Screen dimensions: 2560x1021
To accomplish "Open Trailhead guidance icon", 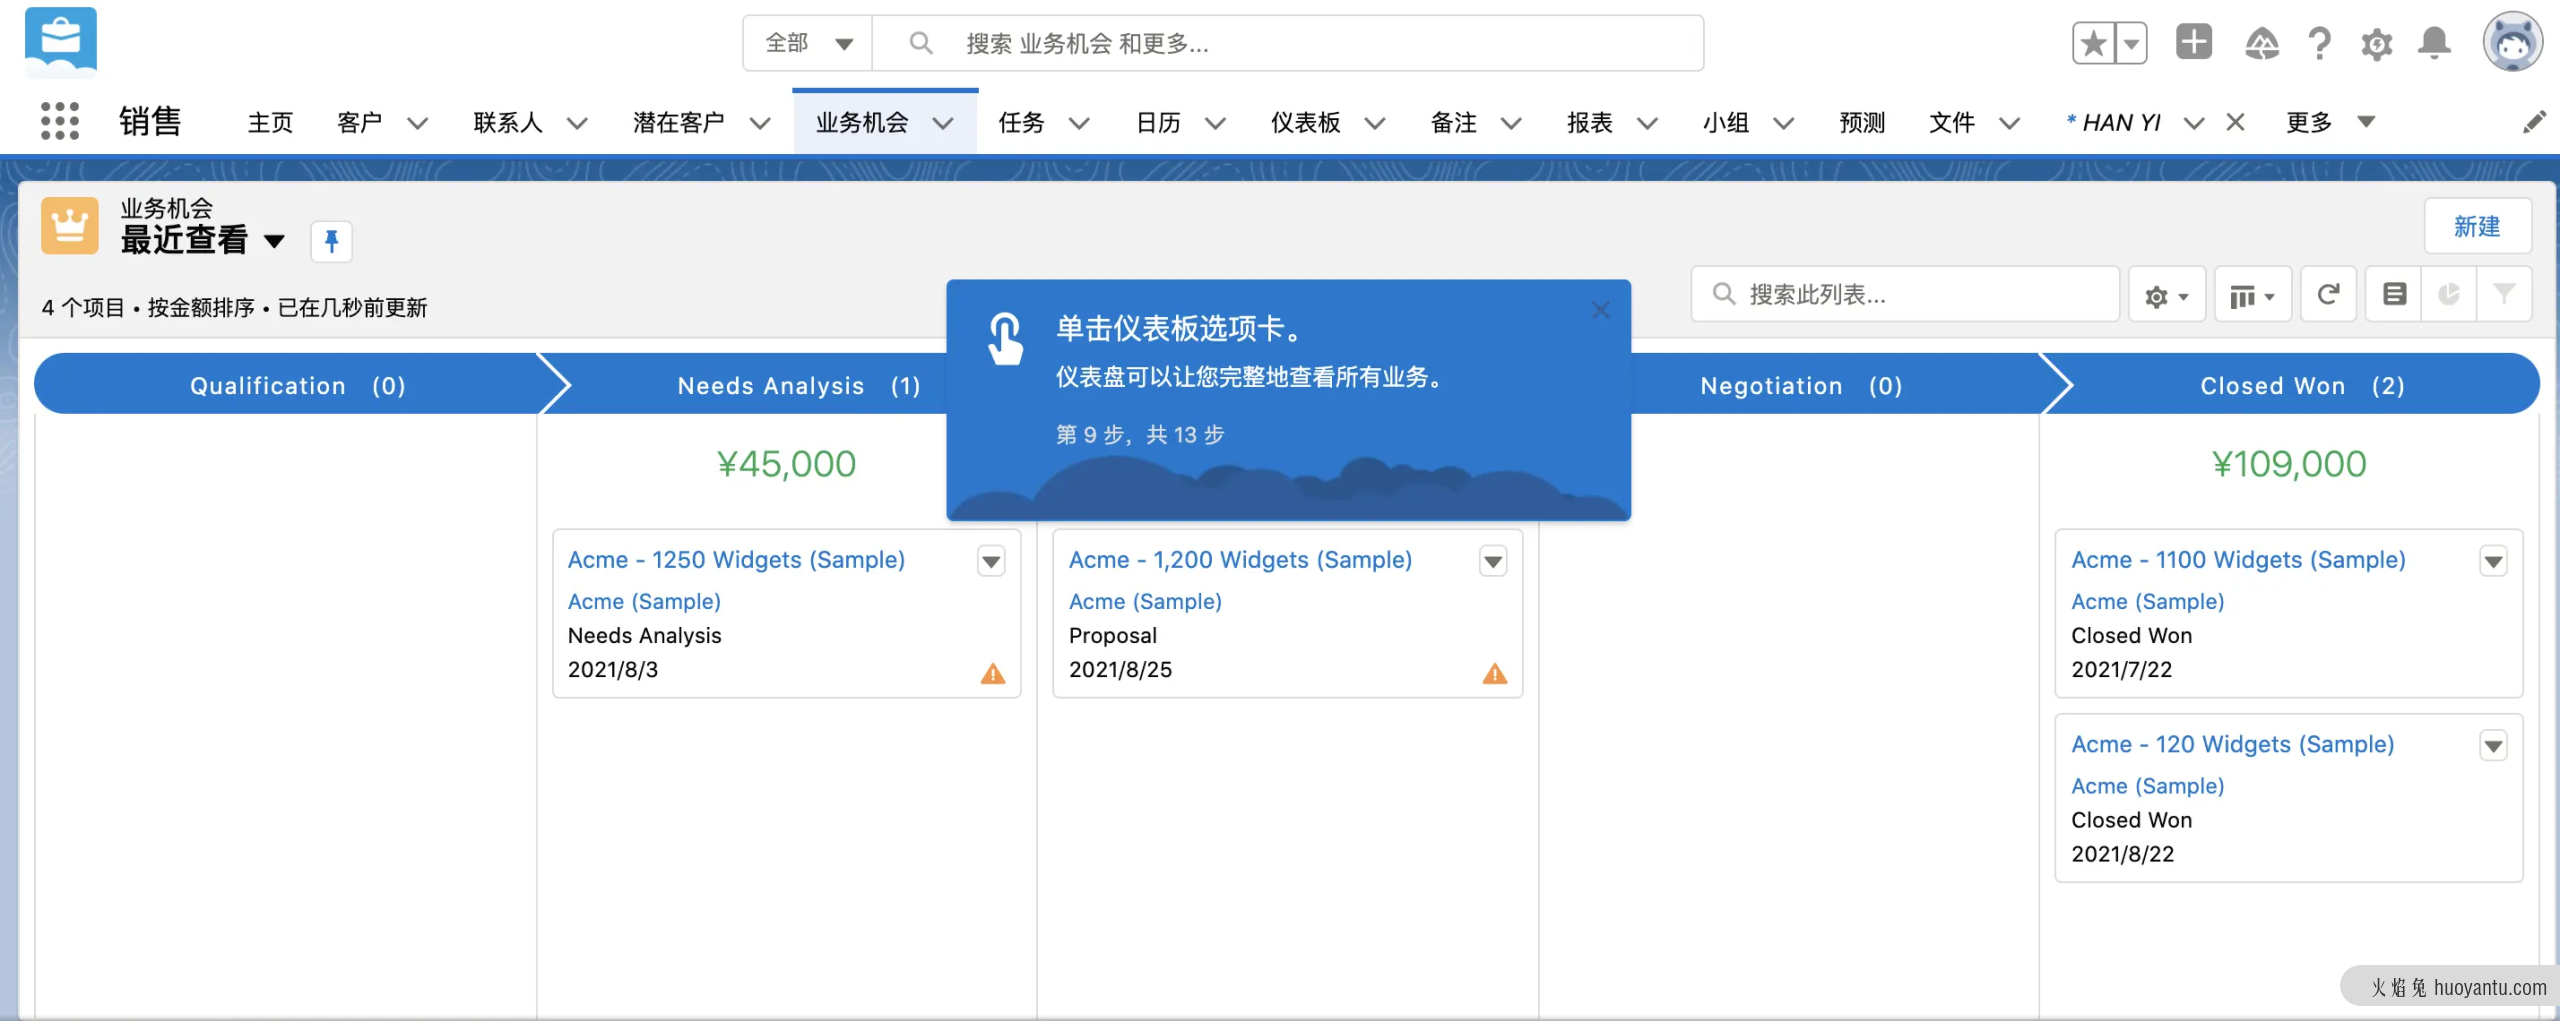I will pyautogui.click(x=2262, y=43).
